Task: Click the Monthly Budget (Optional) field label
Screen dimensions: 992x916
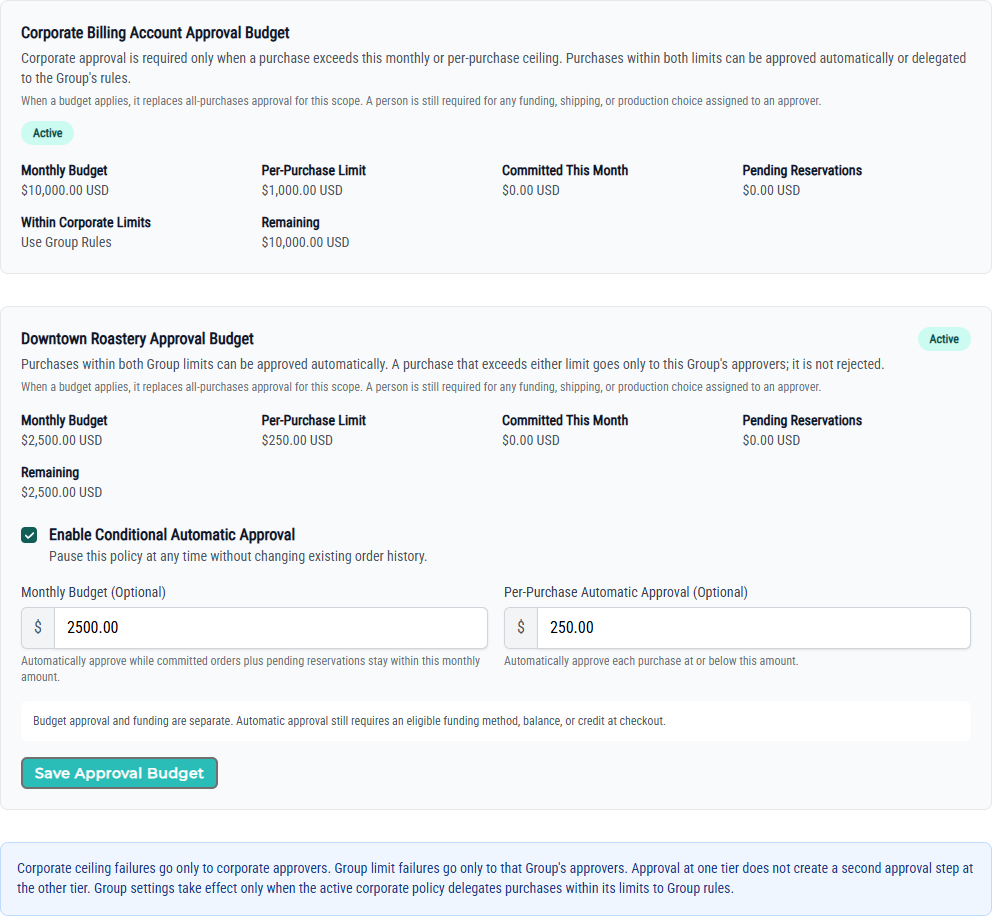Action: 94,592
